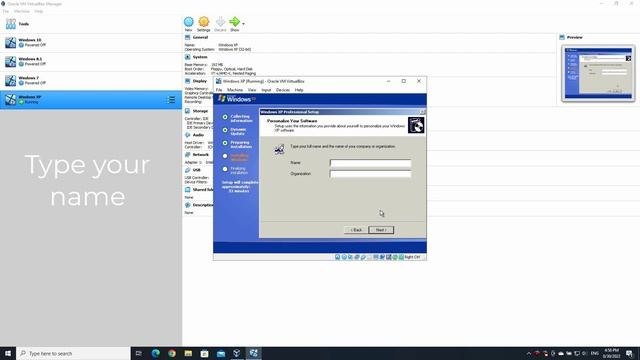
Task: Click the New machine toolbar icon
Action: 189,22
